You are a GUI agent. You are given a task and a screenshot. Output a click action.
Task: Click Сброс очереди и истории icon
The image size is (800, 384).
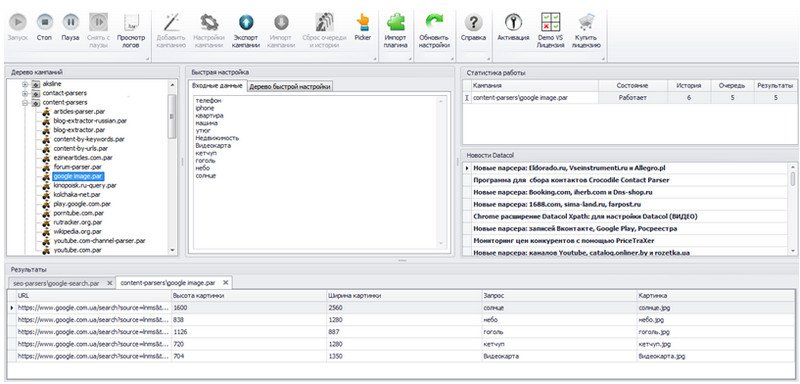coord(324,22)
